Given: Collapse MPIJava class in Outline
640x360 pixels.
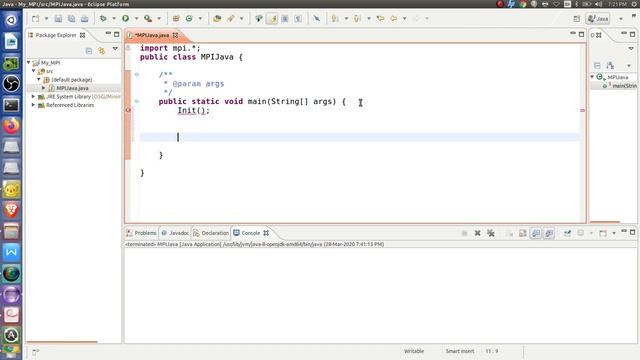Looking at the screenshot, I should click(592, 77).
